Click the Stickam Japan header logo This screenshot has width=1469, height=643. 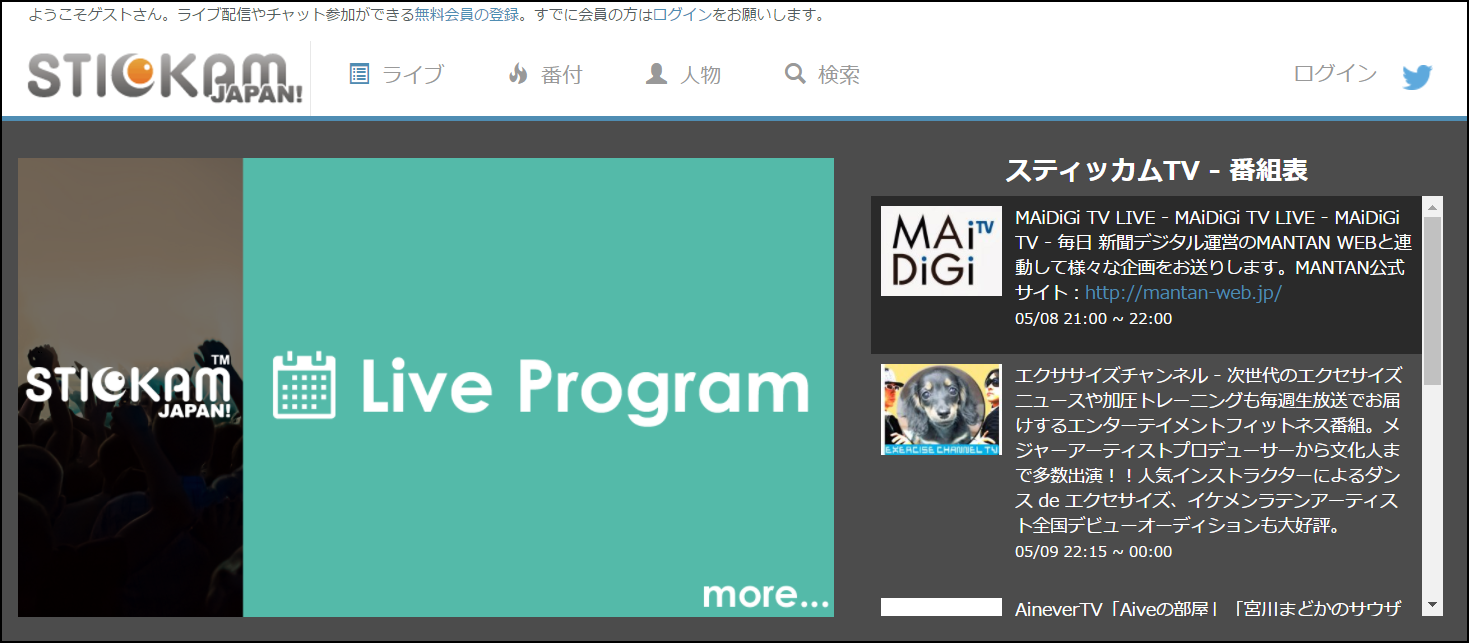[165, 77]
